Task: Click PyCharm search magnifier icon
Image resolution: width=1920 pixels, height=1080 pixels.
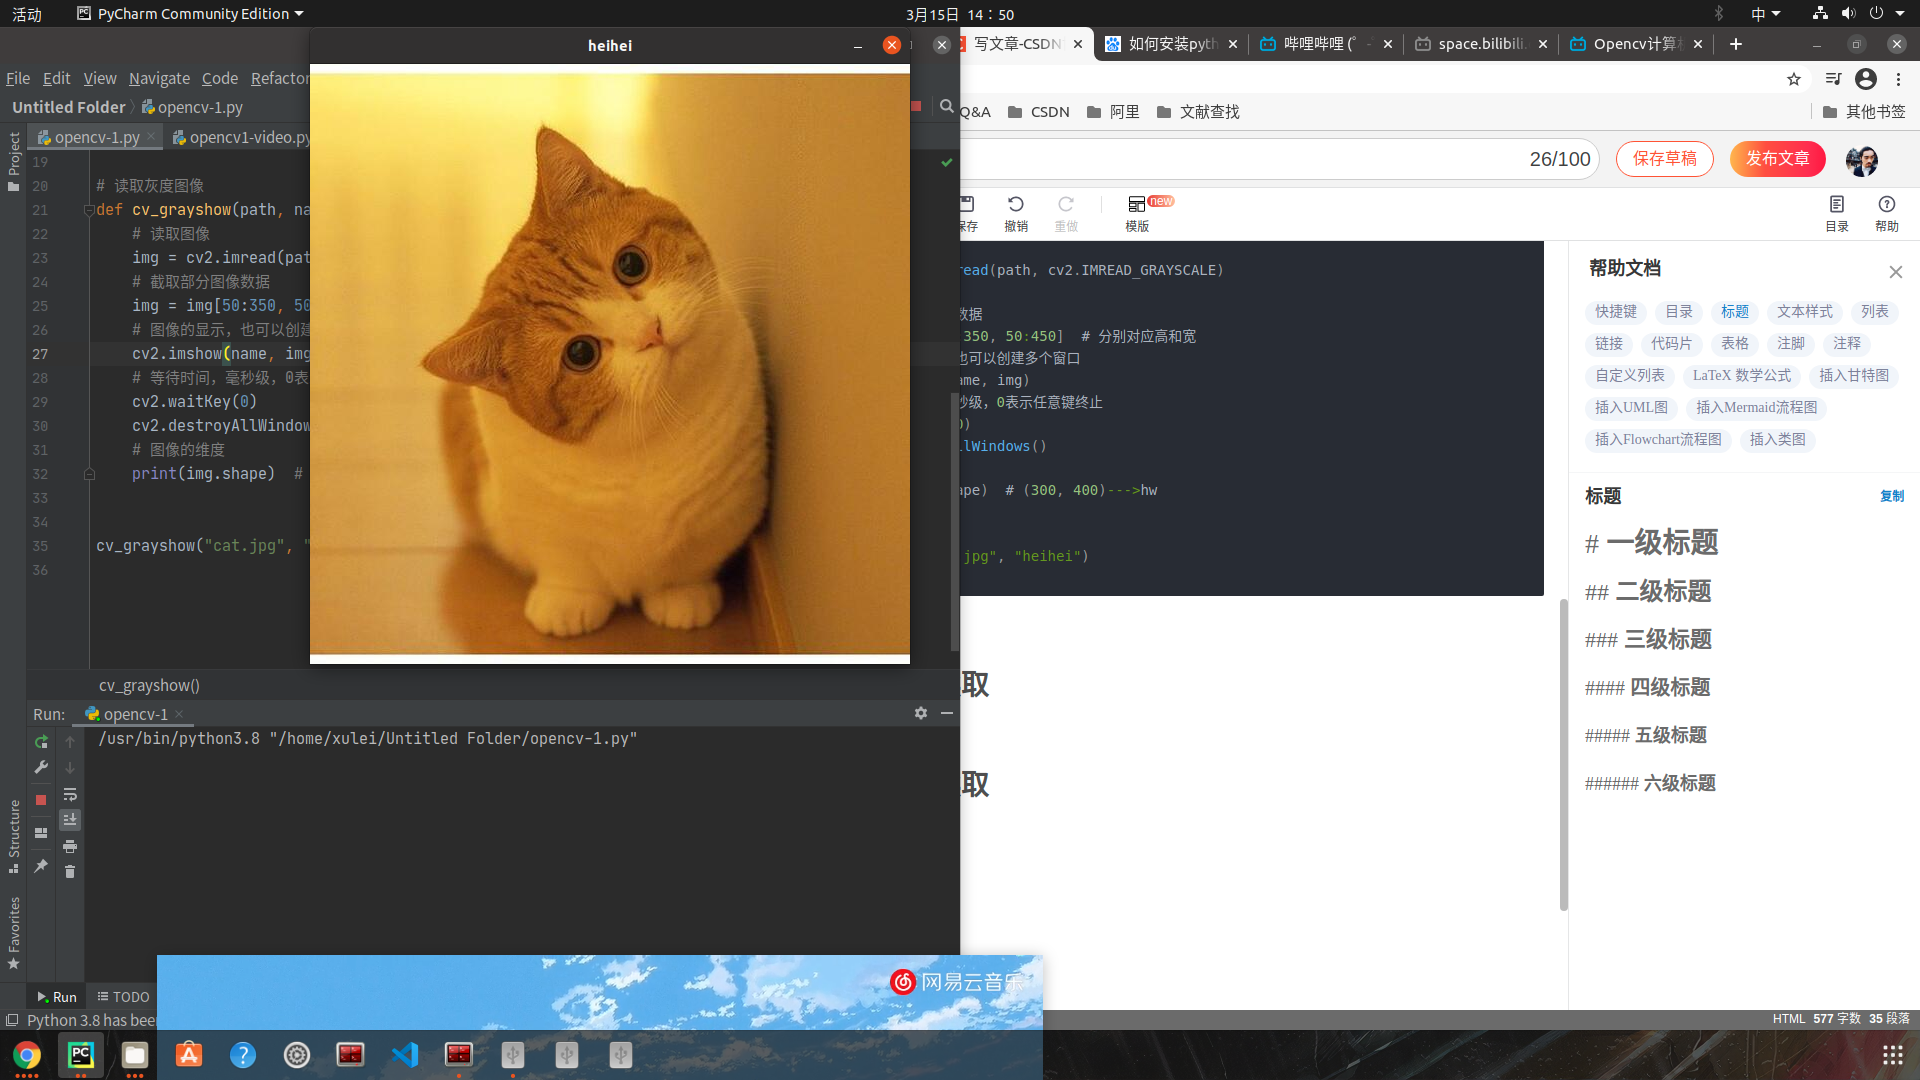Action: [946, 106]
